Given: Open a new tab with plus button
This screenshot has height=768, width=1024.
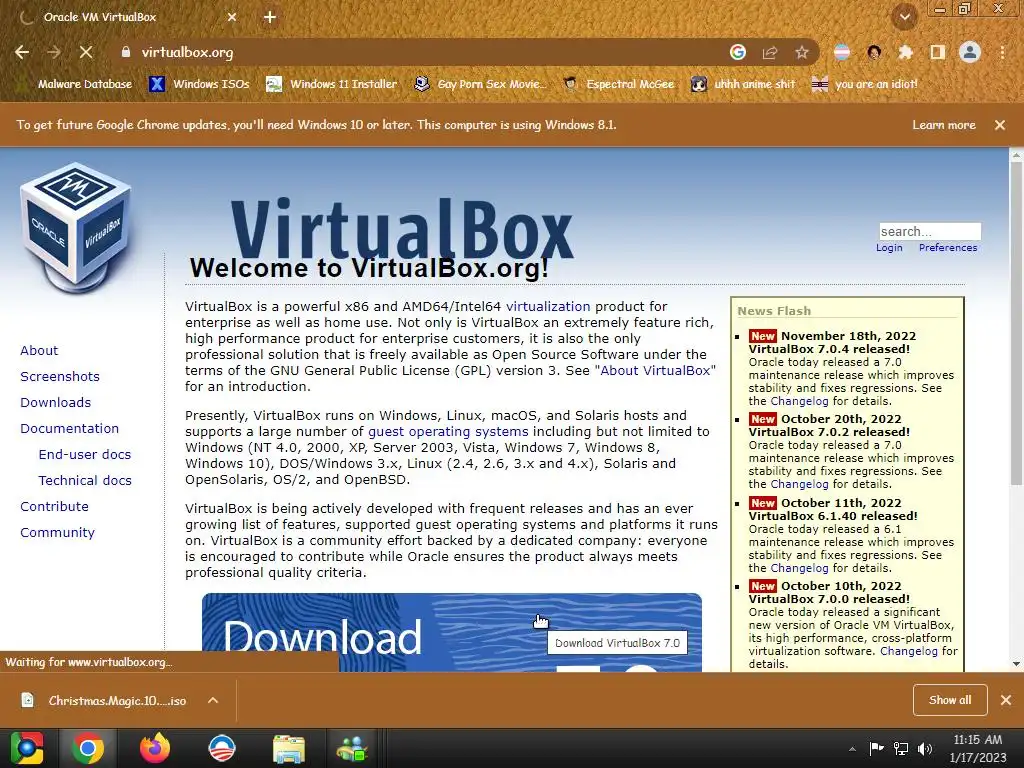Looking at the screenshot, I should click(x=270, y=18).
